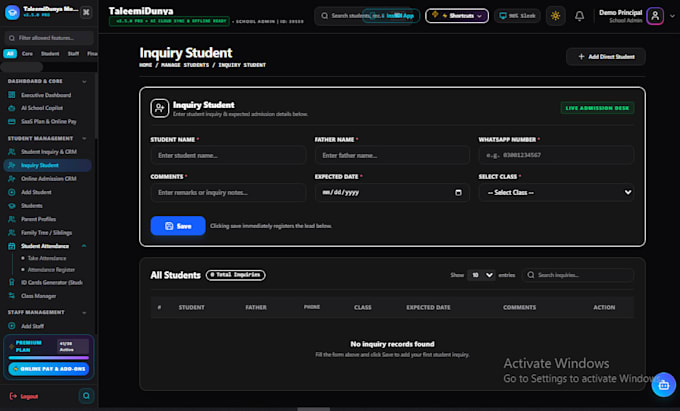Go to Add Student page
The image size is (680, 411).
(36, 192)
